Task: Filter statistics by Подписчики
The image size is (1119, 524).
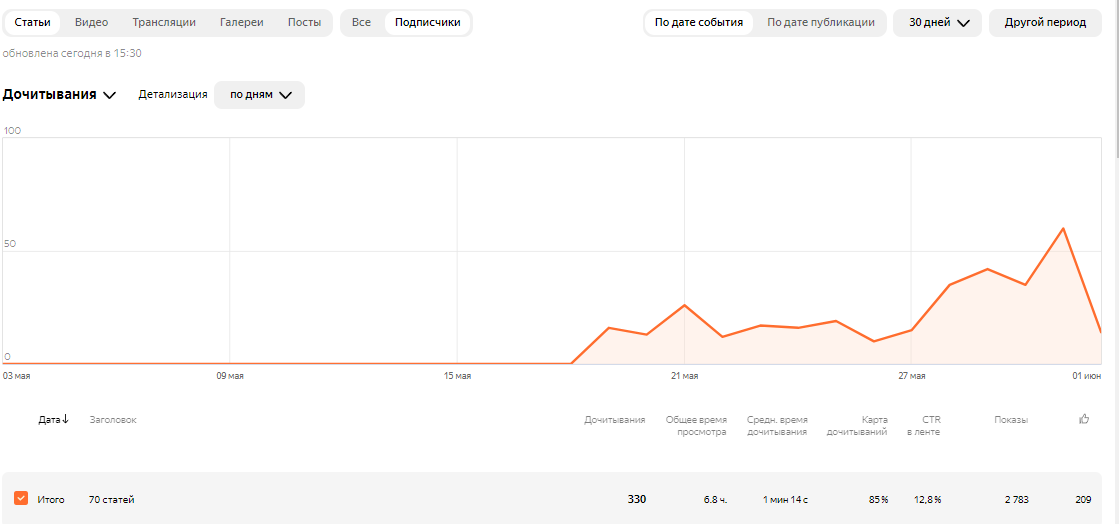Action: point(427,22)
